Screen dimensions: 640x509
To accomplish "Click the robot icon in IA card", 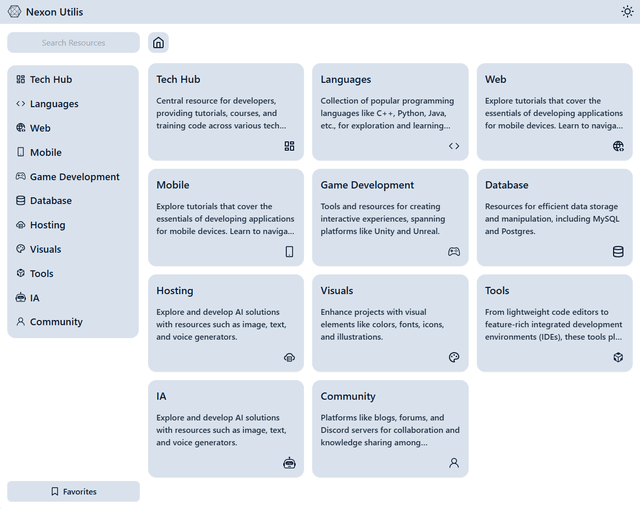I will [x=289, y=463].
